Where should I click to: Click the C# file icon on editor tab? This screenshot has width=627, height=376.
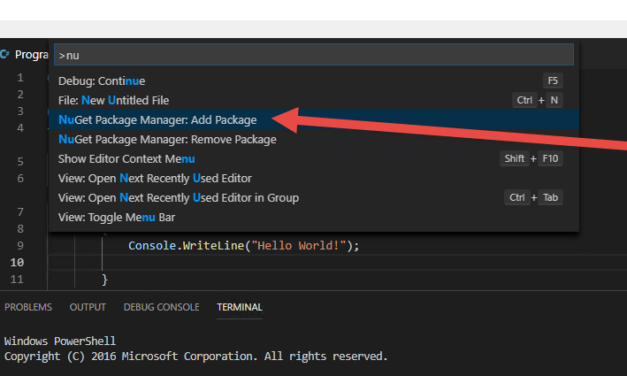click(x=5, y=54)
